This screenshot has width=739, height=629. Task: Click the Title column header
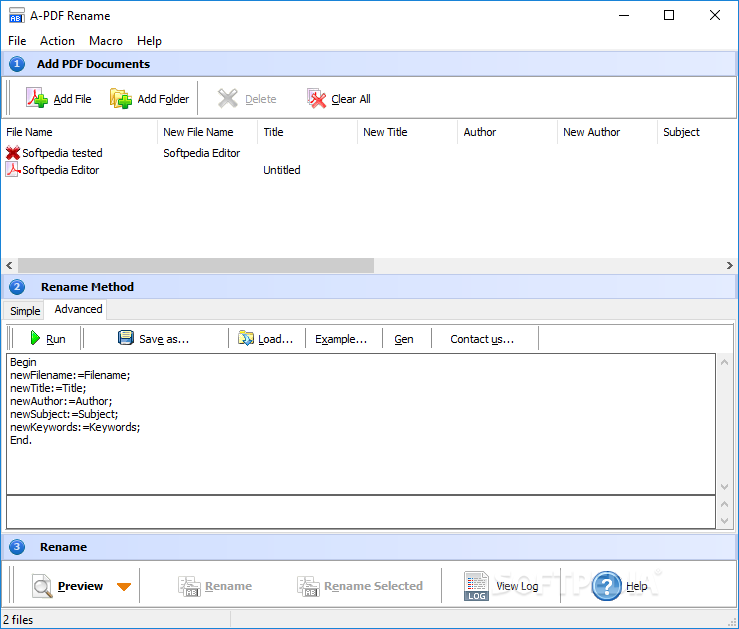point(307,132)
